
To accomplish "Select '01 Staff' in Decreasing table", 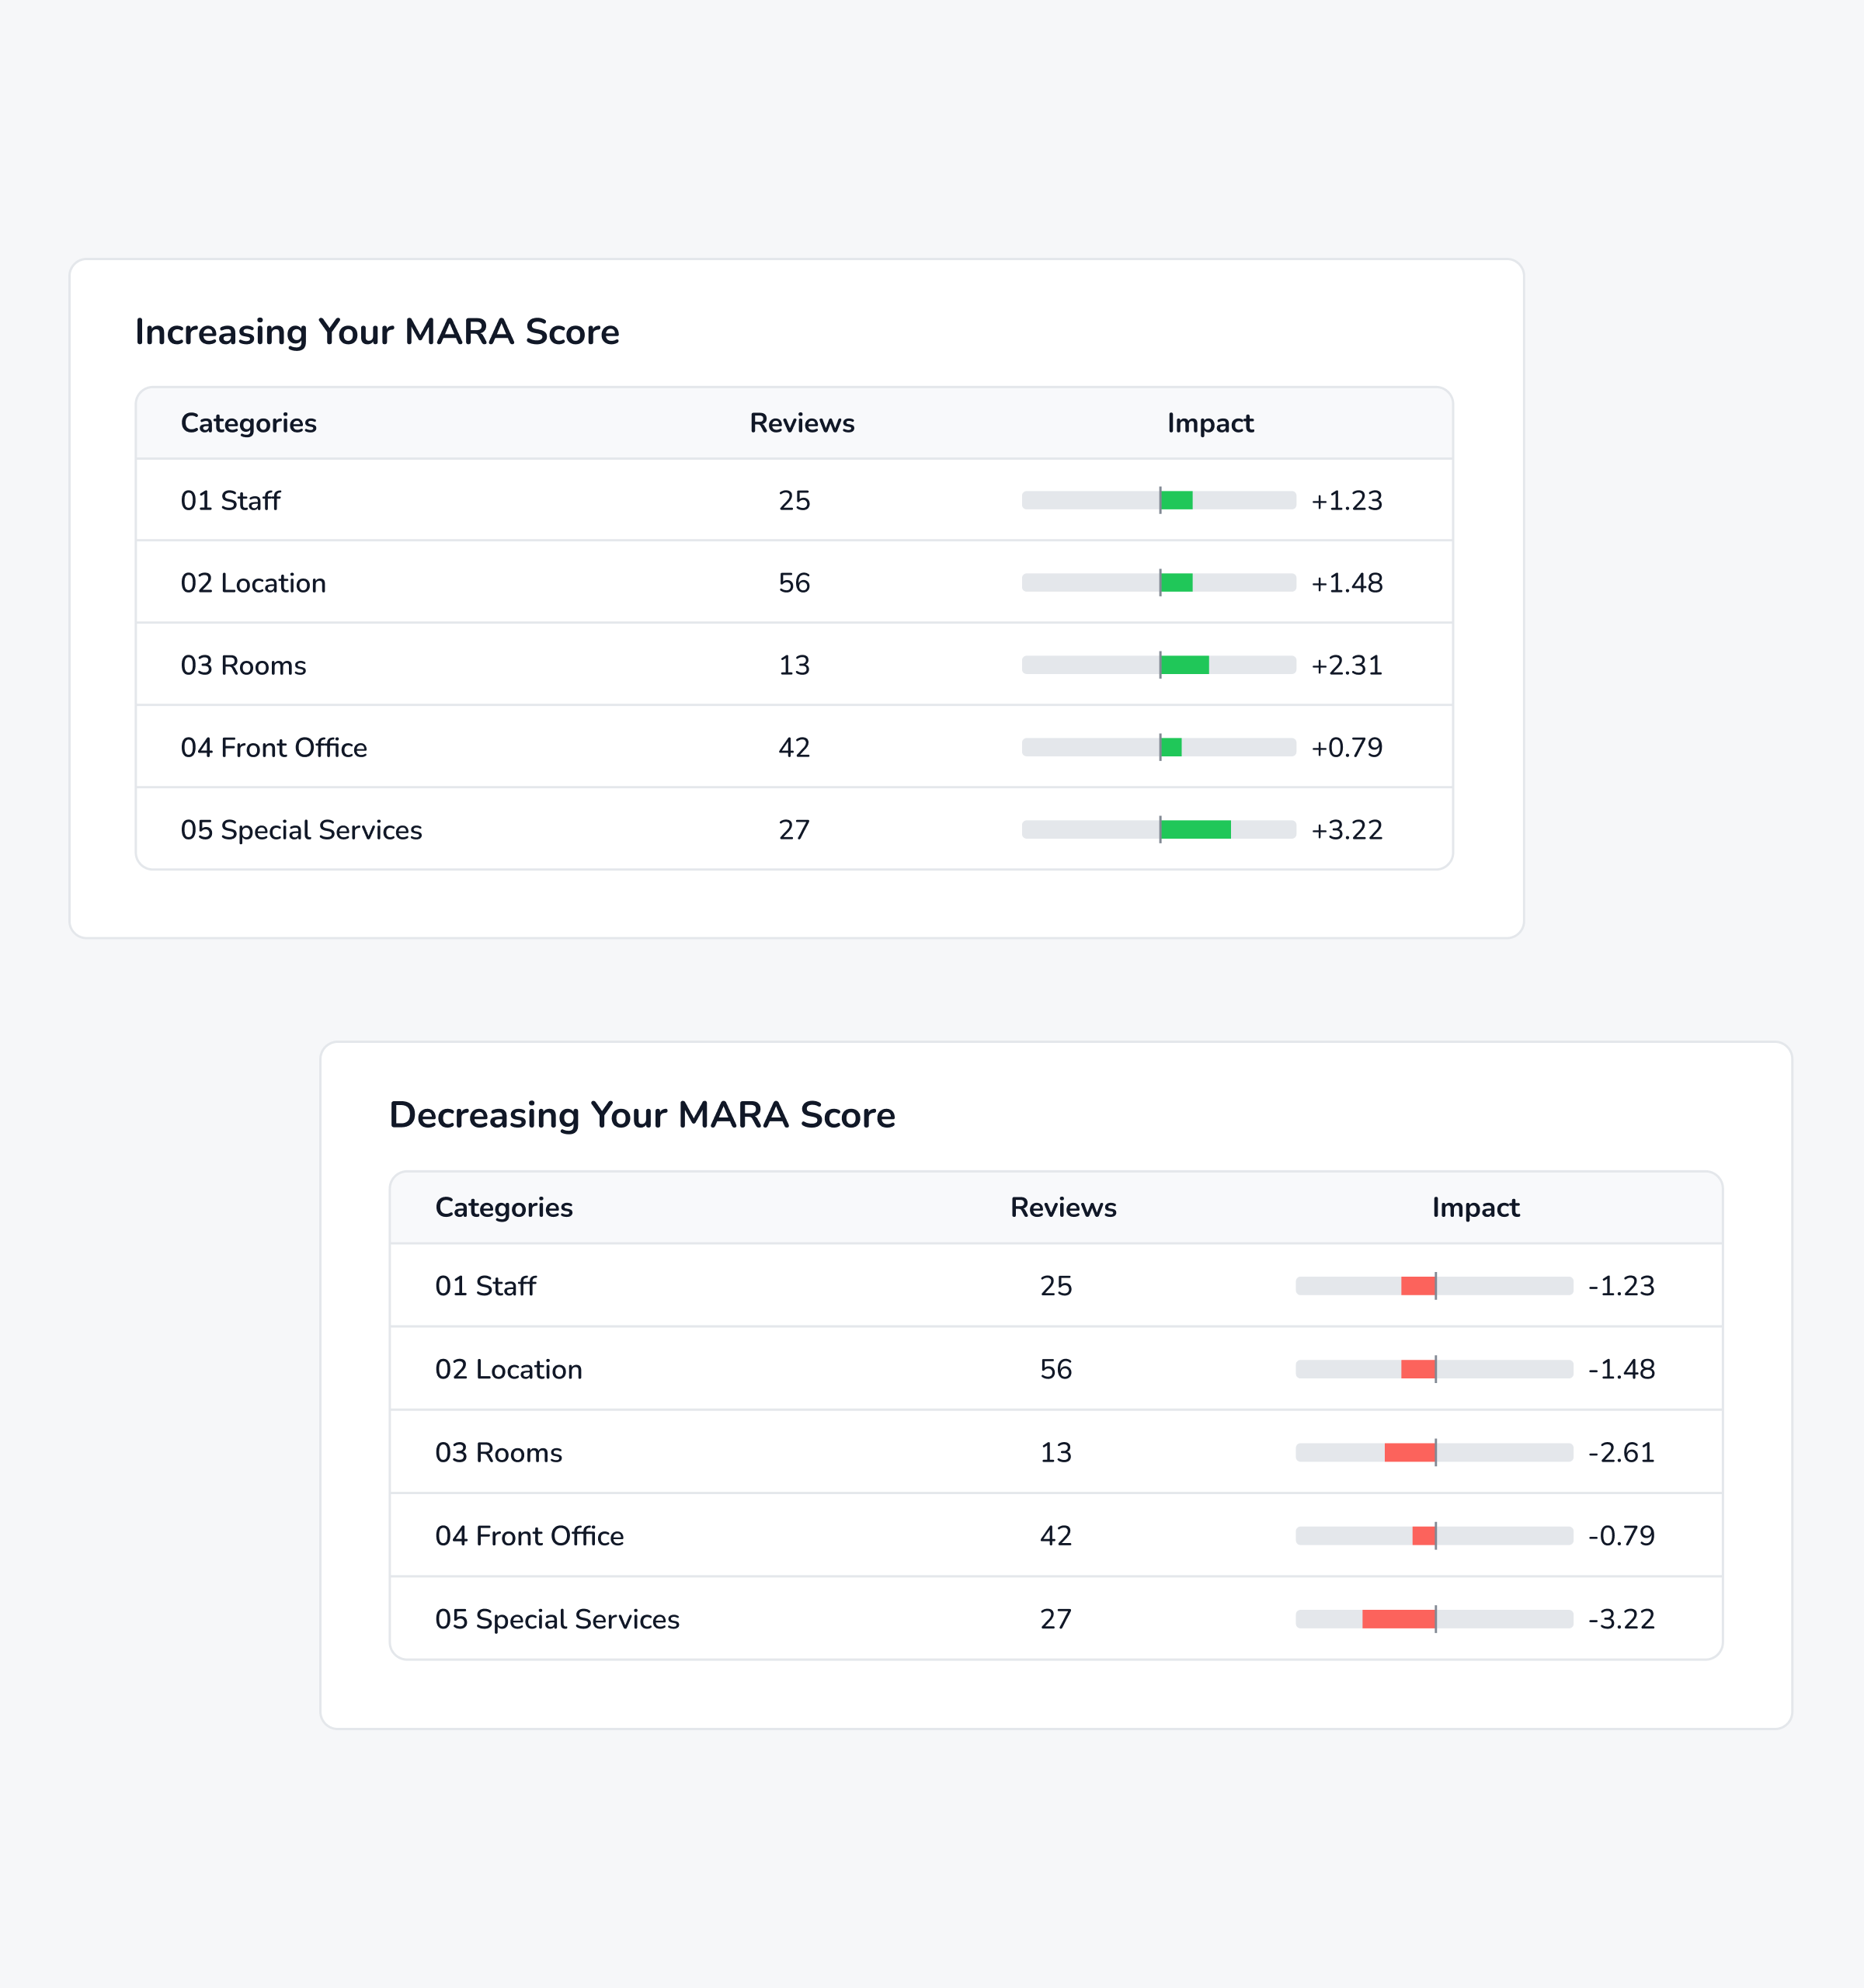I will [x=485, y=1286].
